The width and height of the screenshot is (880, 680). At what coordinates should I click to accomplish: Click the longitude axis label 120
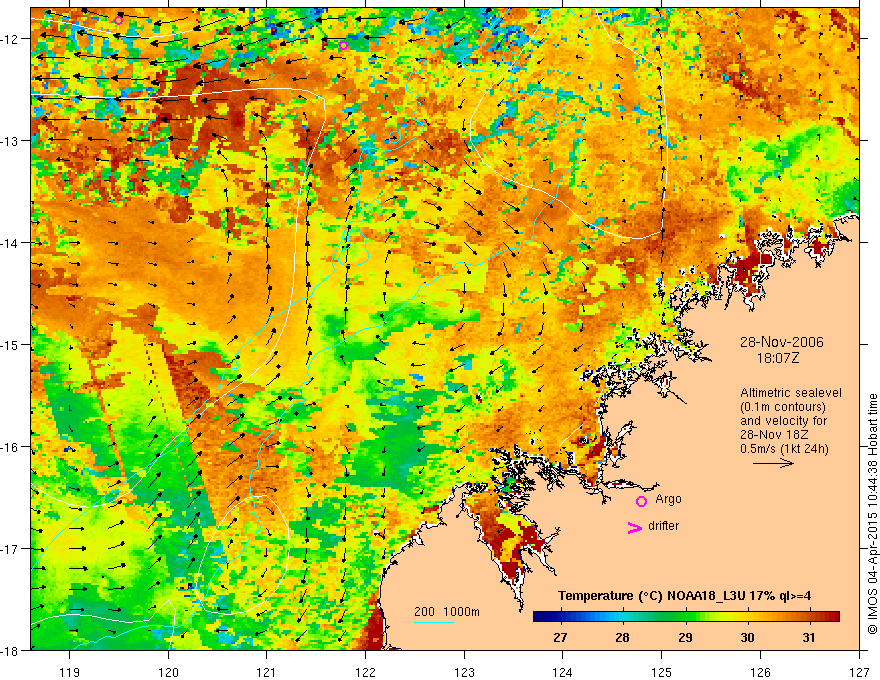[168, 672]
